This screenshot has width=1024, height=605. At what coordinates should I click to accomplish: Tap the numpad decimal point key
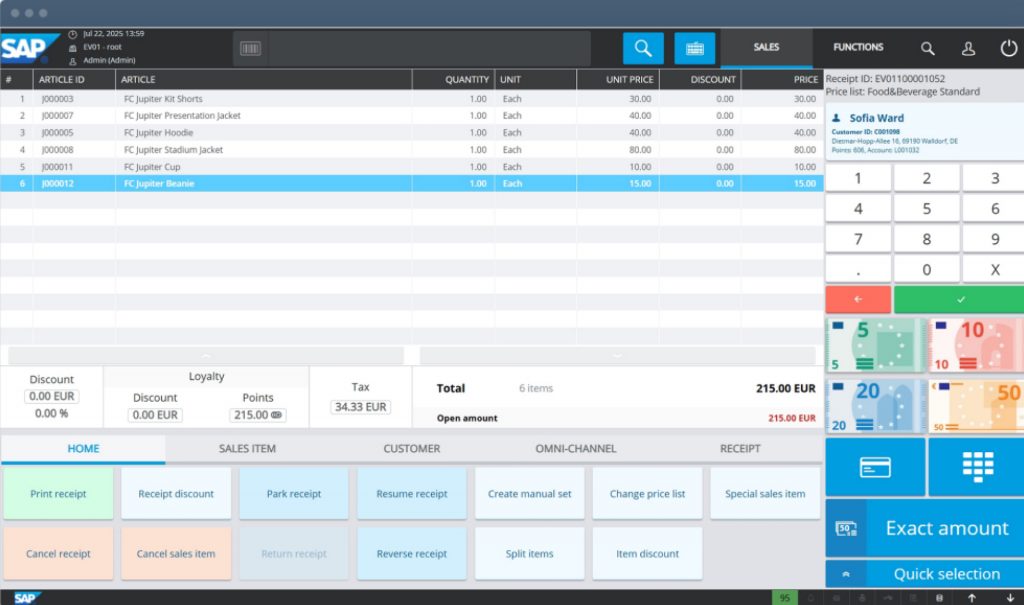coord(858,269)
